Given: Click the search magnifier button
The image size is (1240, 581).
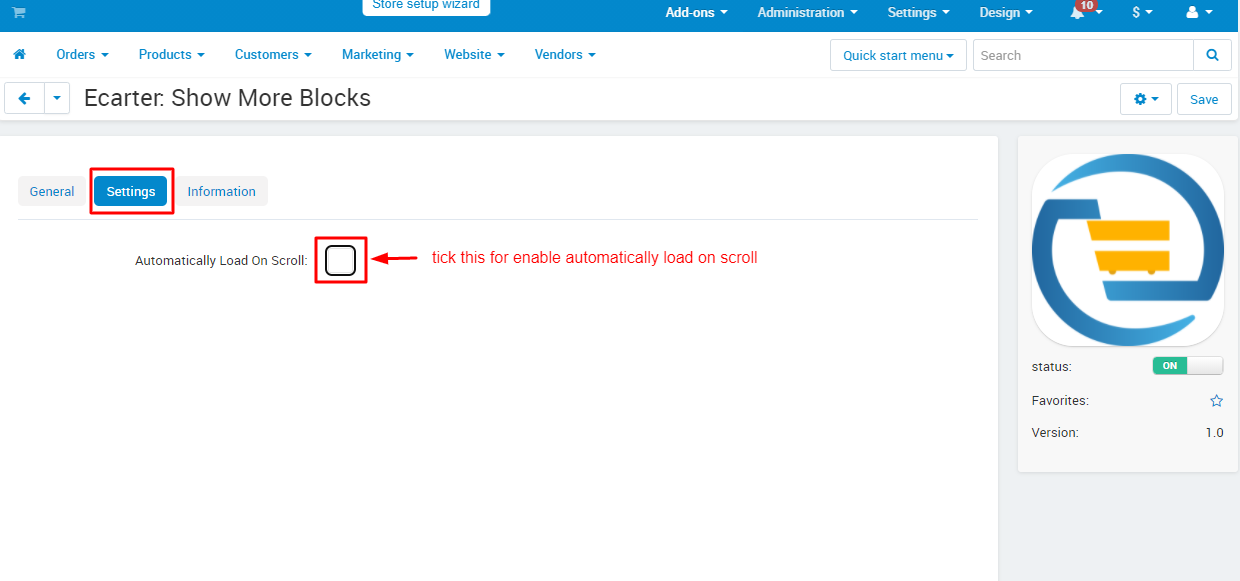Looking at the screenshot, I should 1212,55.
